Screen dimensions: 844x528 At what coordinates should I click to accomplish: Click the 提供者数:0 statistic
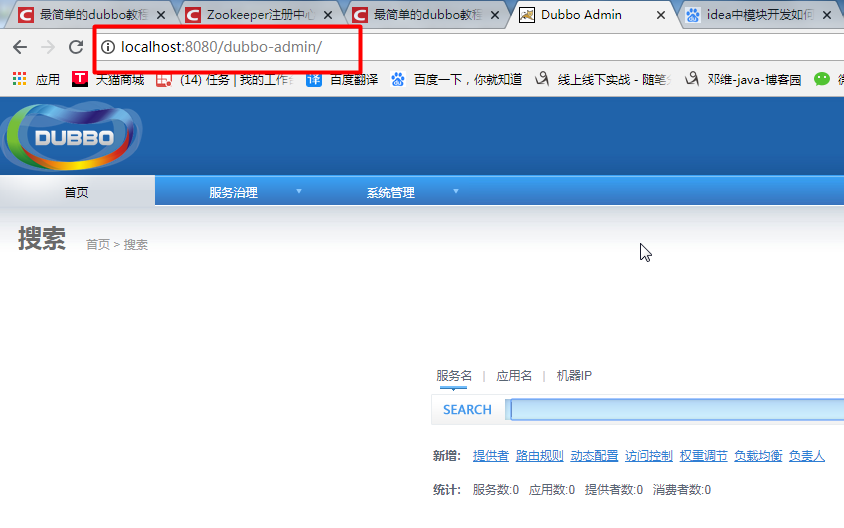tap(614, 490)
